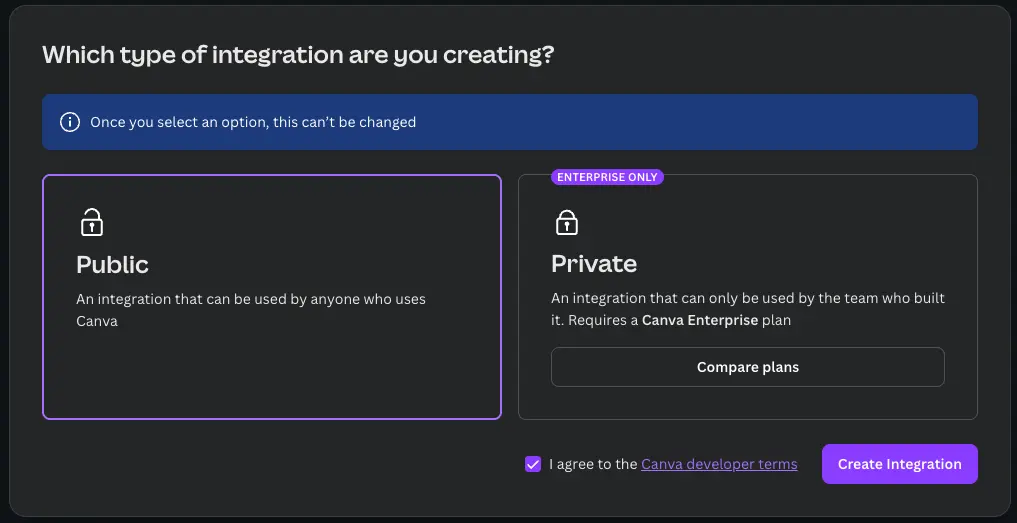Click the closed padlock icon above Private
1017x523 pixels.
point(567,222)
